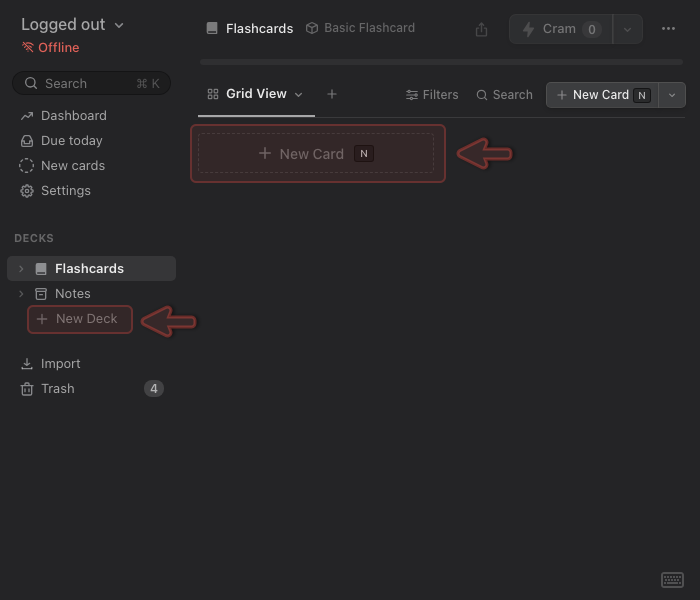Click the share/export icon in header

click(482, 29)
